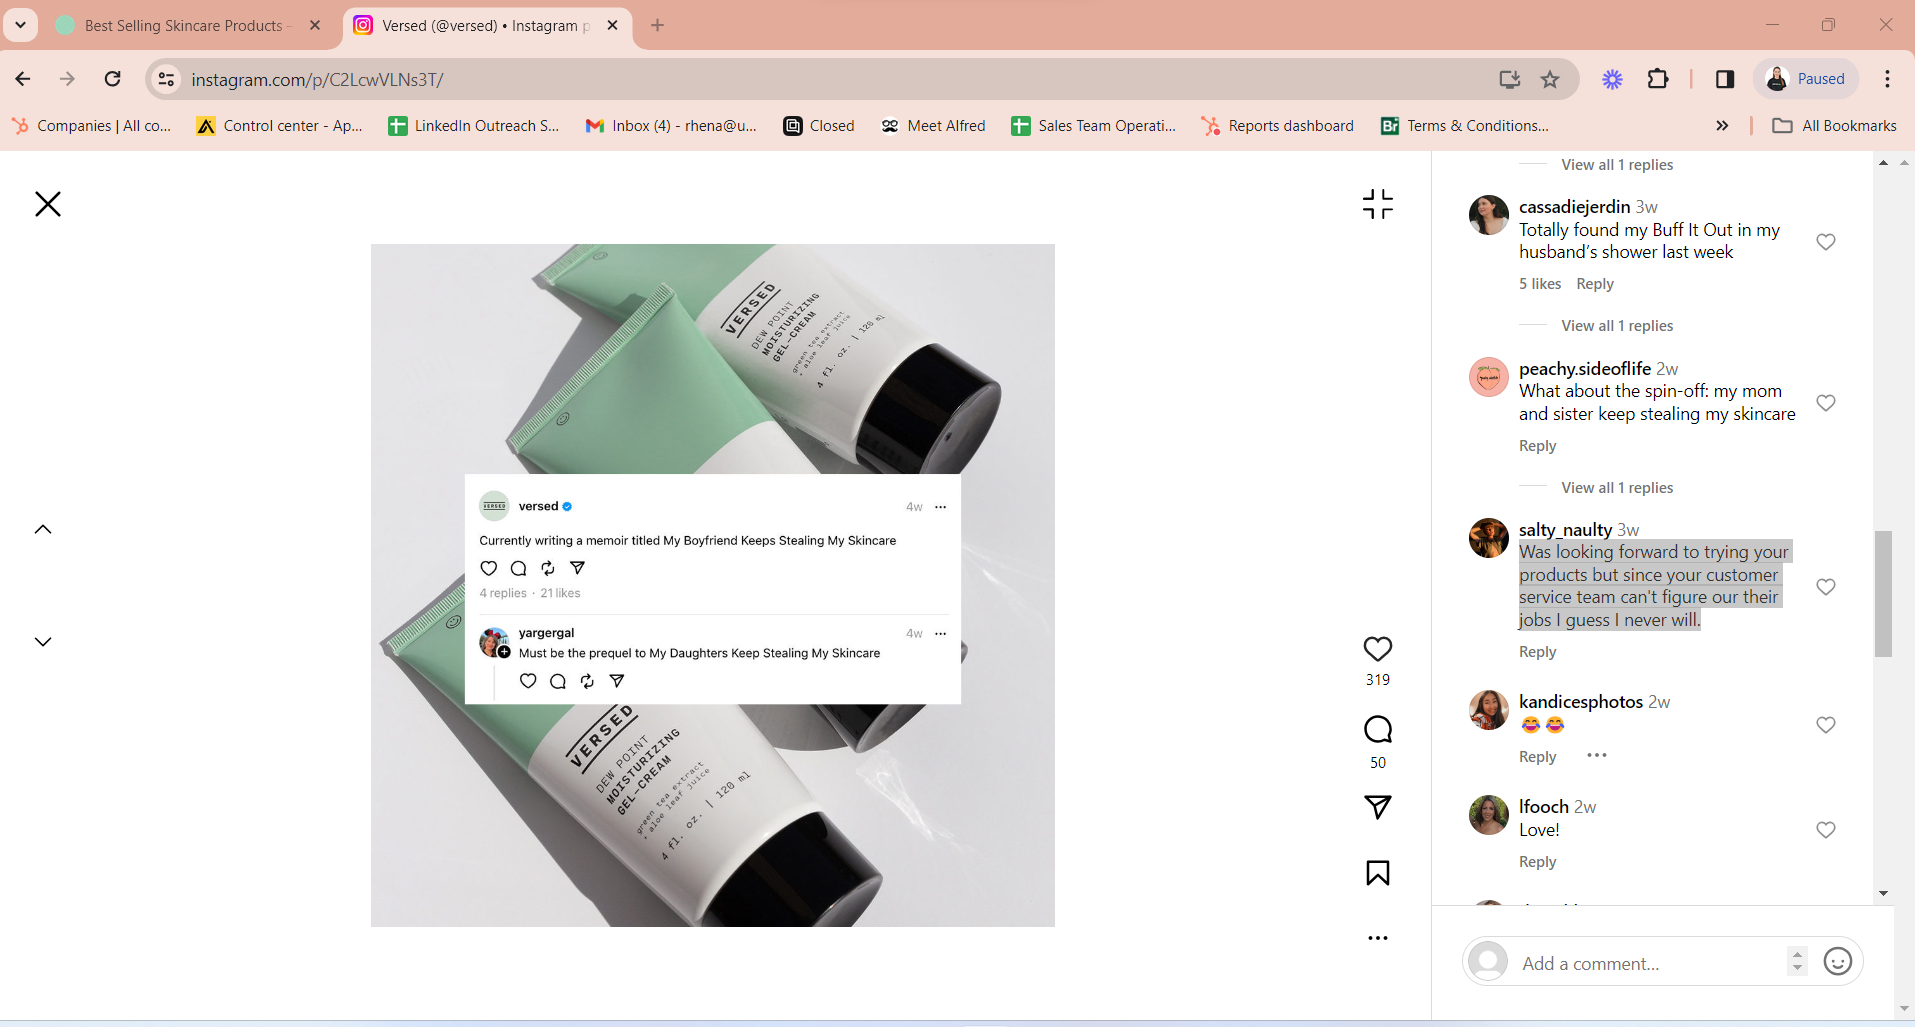
Task: Open the tab search dropdown
Action: [20, 26]
